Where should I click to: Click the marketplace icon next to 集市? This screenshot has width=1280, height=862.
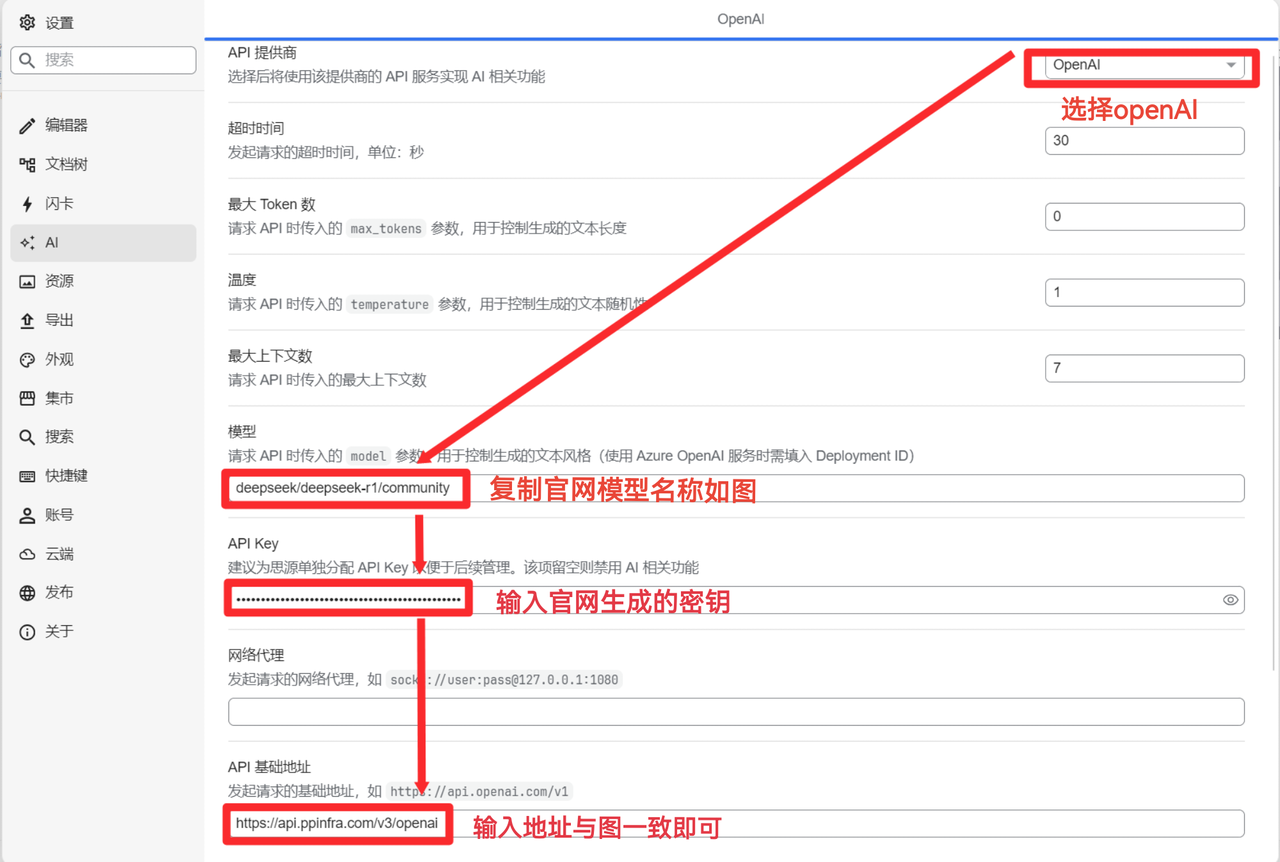click(28, 399)
